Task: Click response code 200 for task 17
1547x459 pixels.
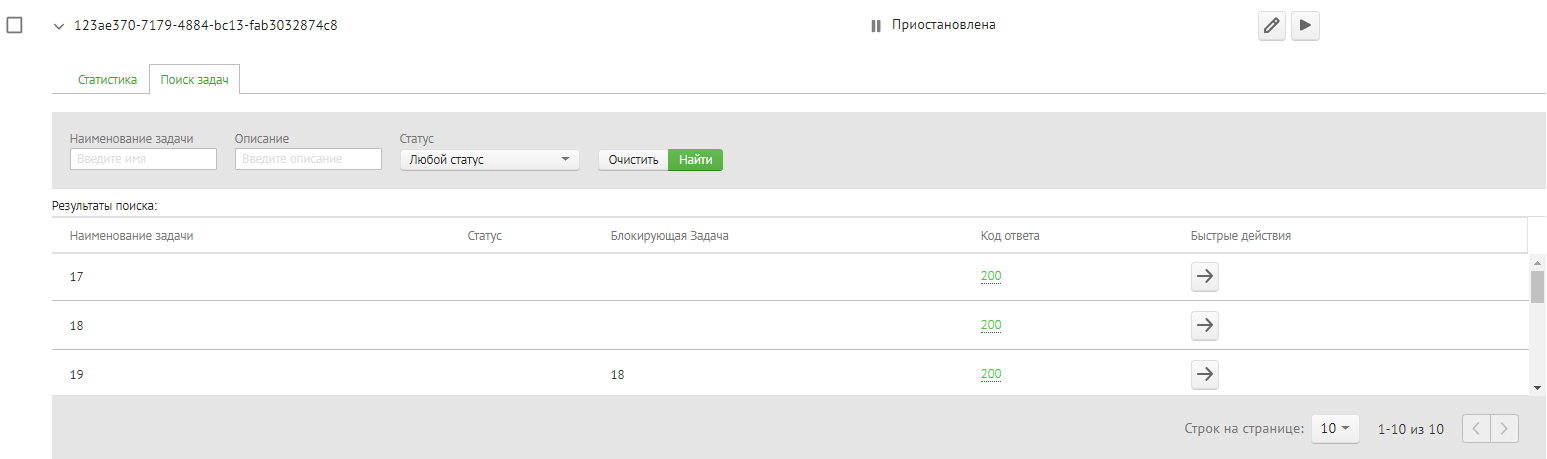Action: point(990,276)
